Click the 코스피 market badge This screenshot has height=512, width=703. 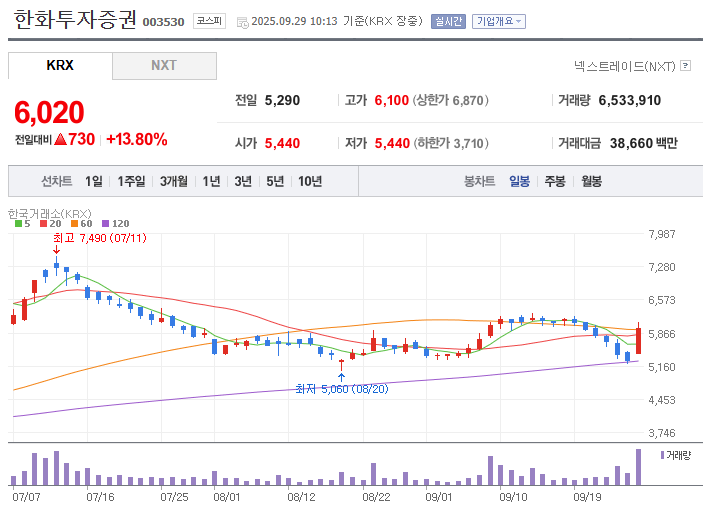click(209, 21)
